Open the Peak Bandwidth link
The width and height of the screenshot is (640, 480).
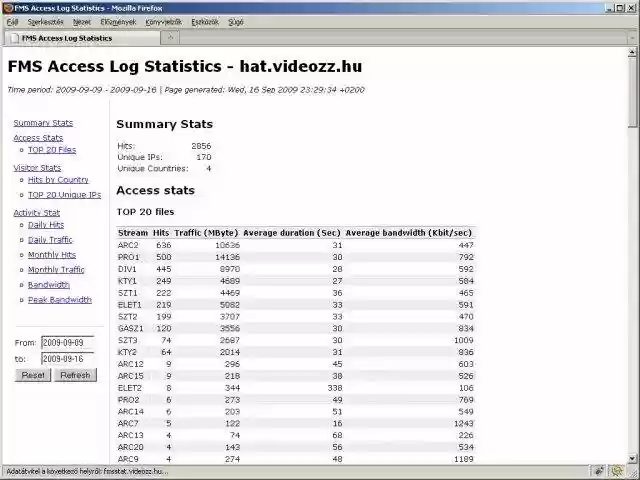coord(60,300)
